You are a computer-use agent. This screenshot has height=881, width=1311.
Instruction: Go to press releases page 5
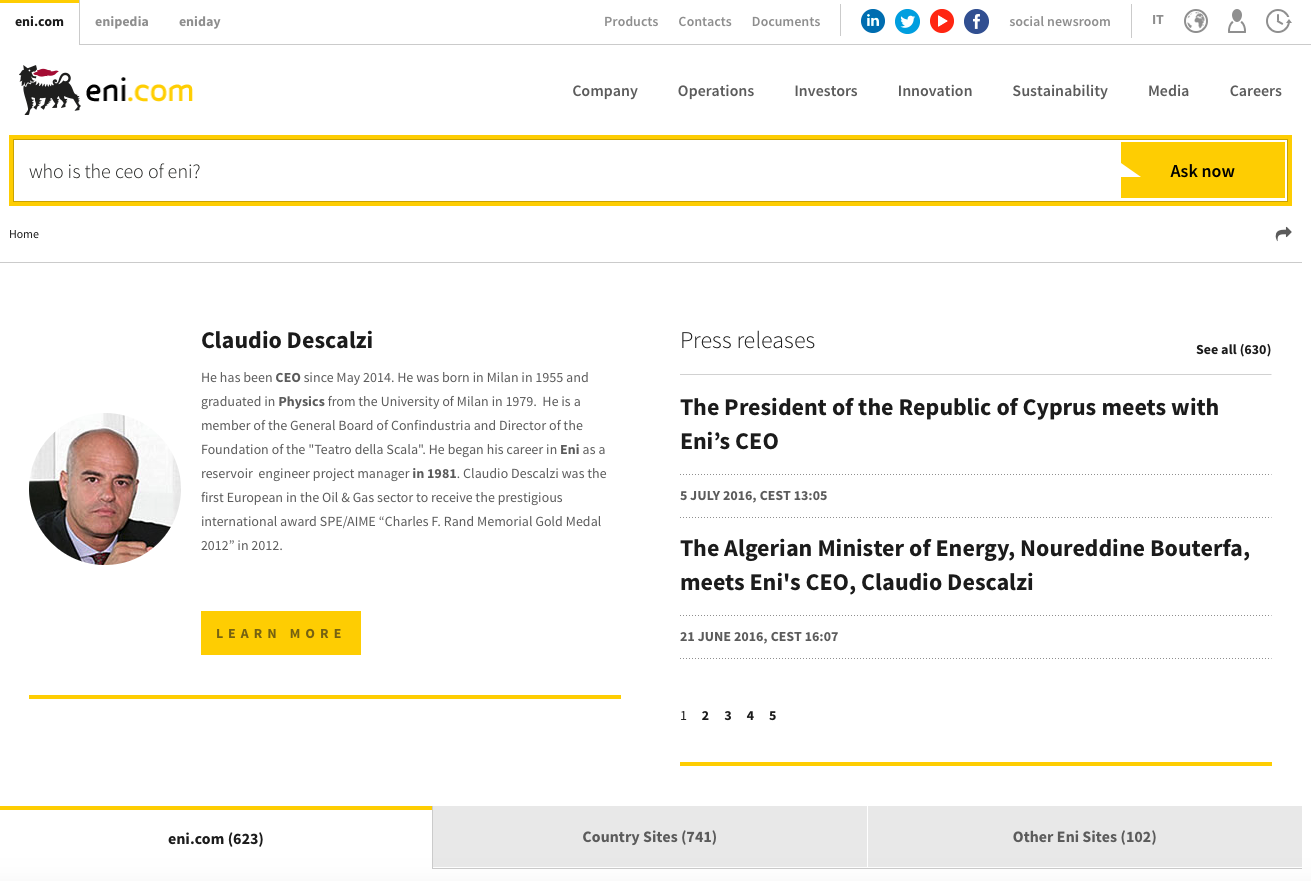click(773, 715)
